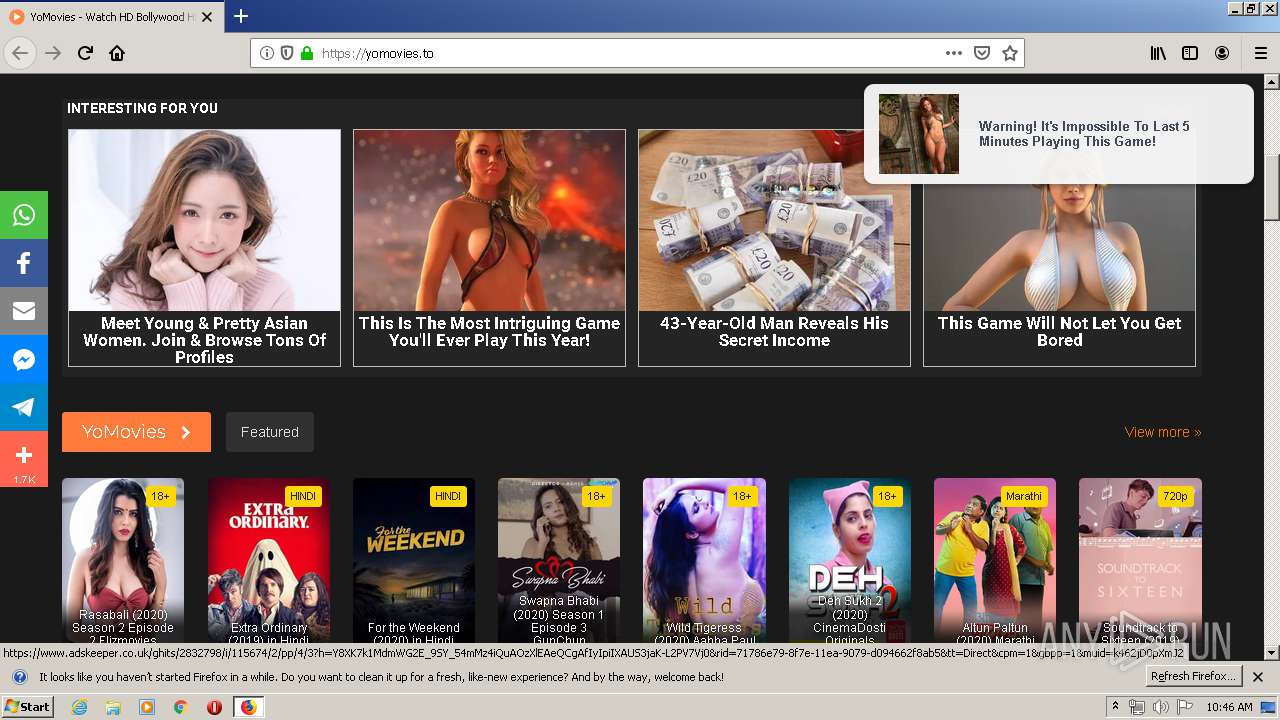This screenshot has height=720, width=1280.
Task: Open Rasabali (2020) Season 2 poster
Action: click(123, 561)
